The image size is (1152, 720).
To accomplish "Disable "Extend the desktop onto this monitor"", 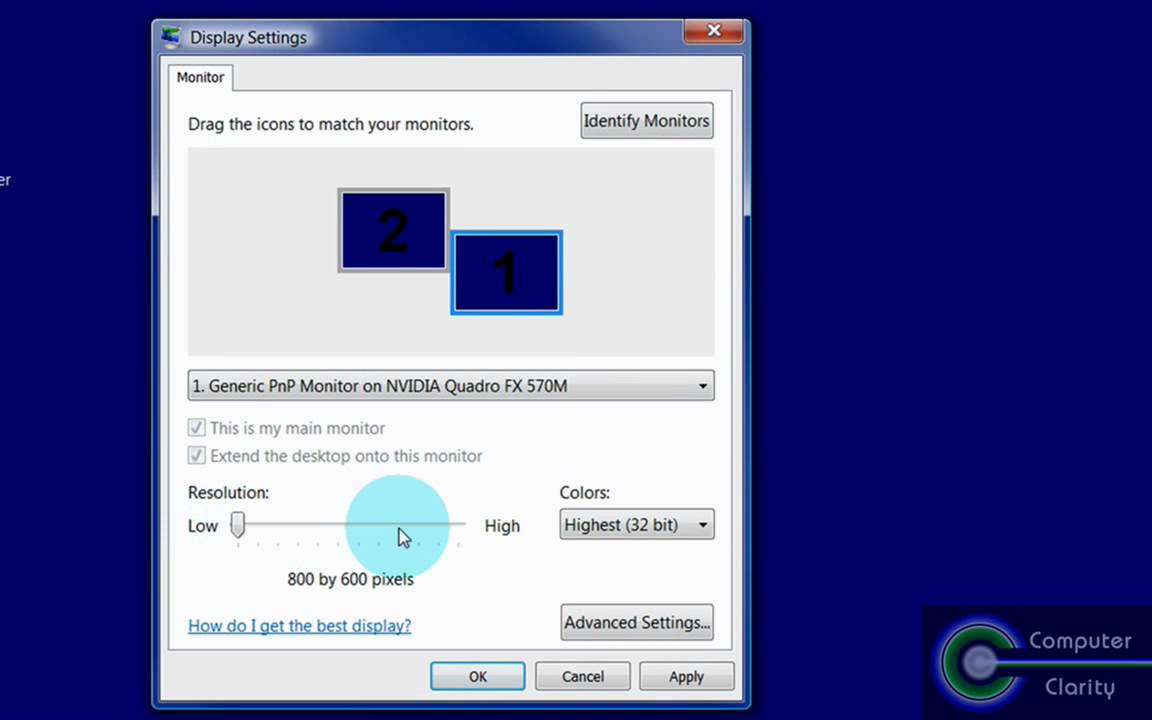I will [x=196, y=455].
